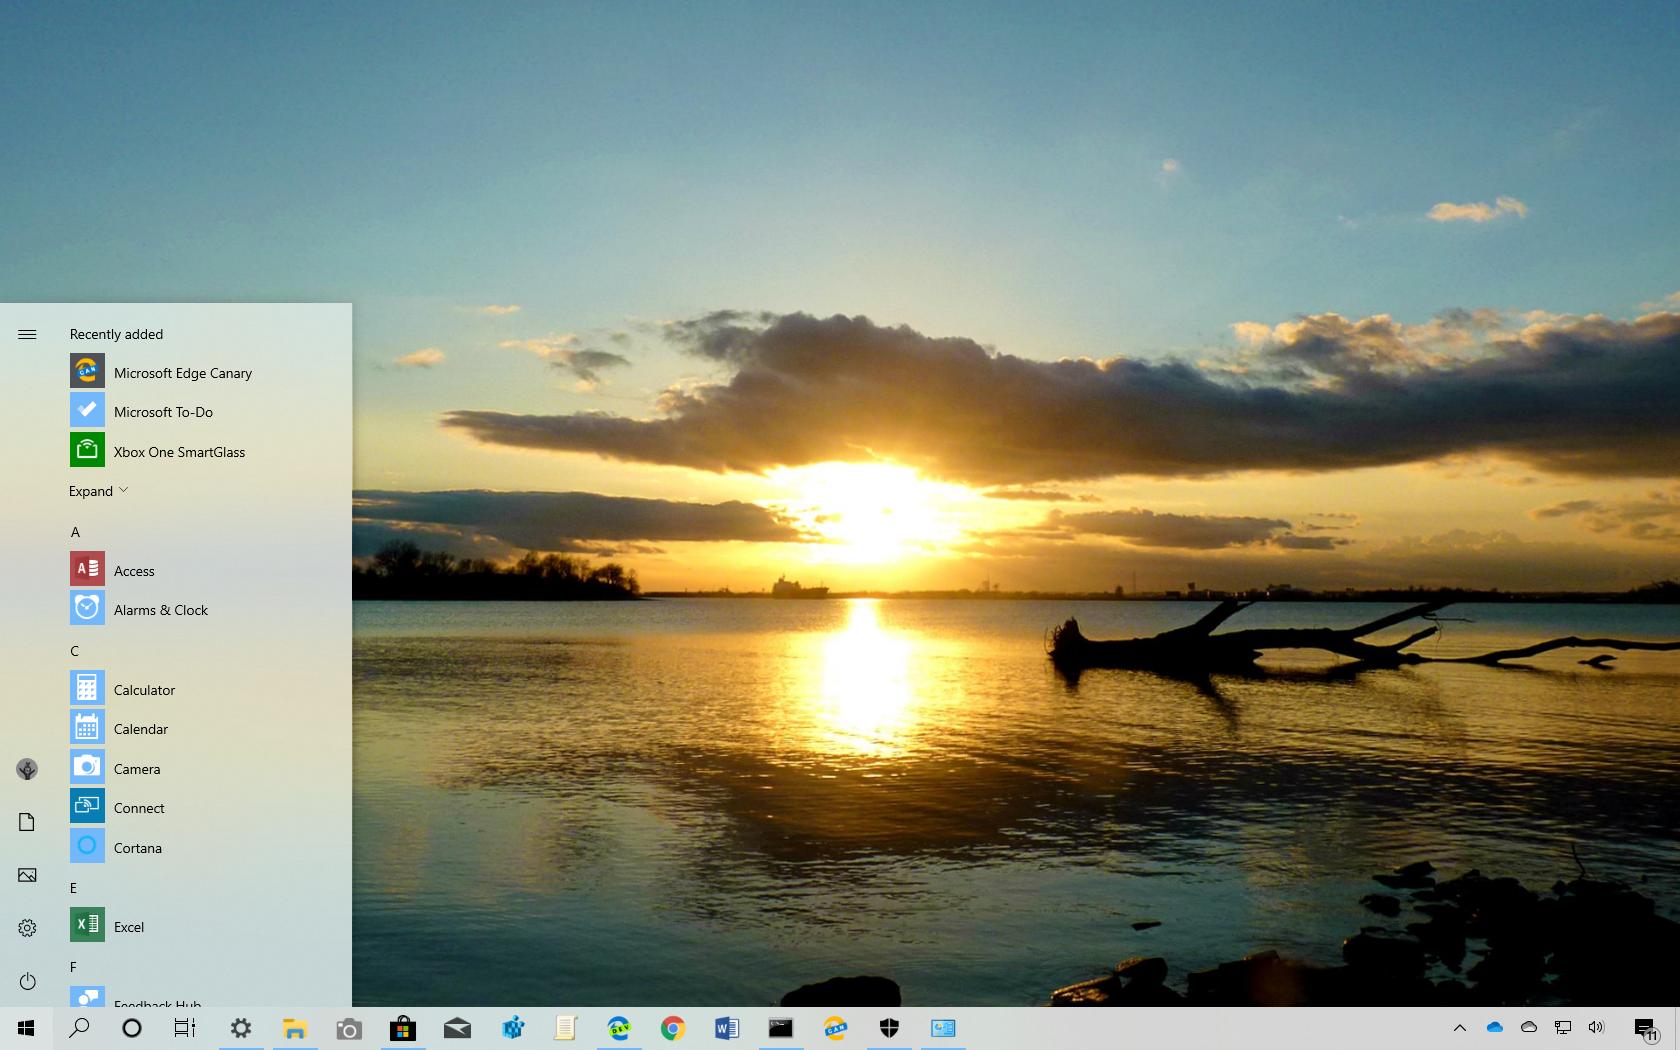
Task: Launch the Calculator app
Action: click(x=145, y=689)
